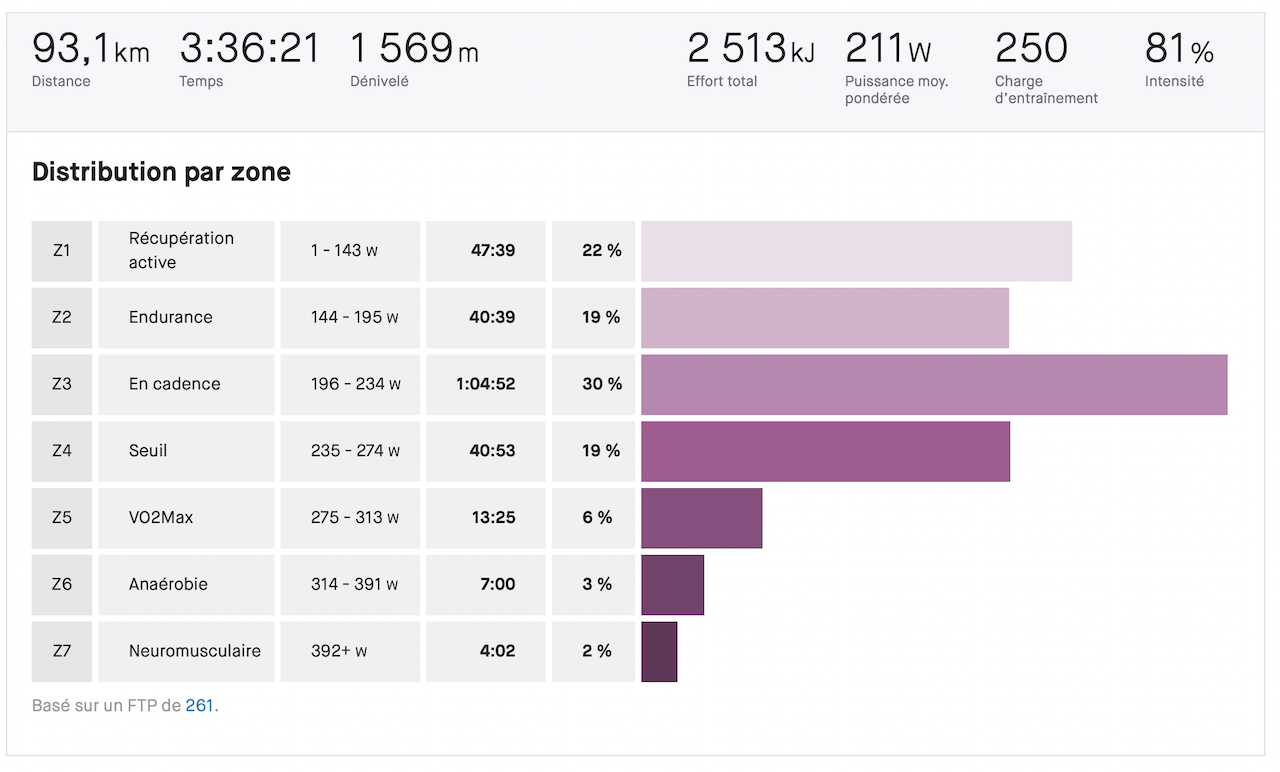Select the Z6 Anaérobie zone bar
The height and width of the screenshot is (772, 1280).
click(673, 585)
